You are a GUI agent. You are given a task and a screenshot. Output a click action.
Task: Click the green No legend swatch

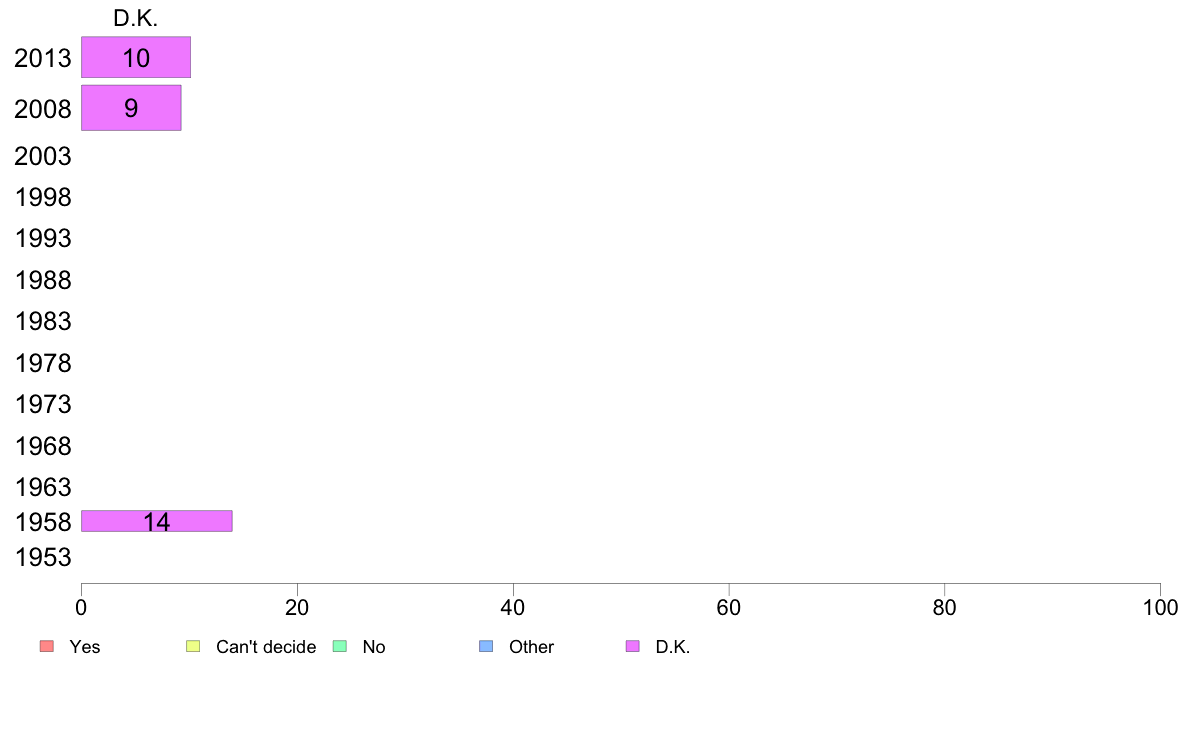click(x=339, y=646)
